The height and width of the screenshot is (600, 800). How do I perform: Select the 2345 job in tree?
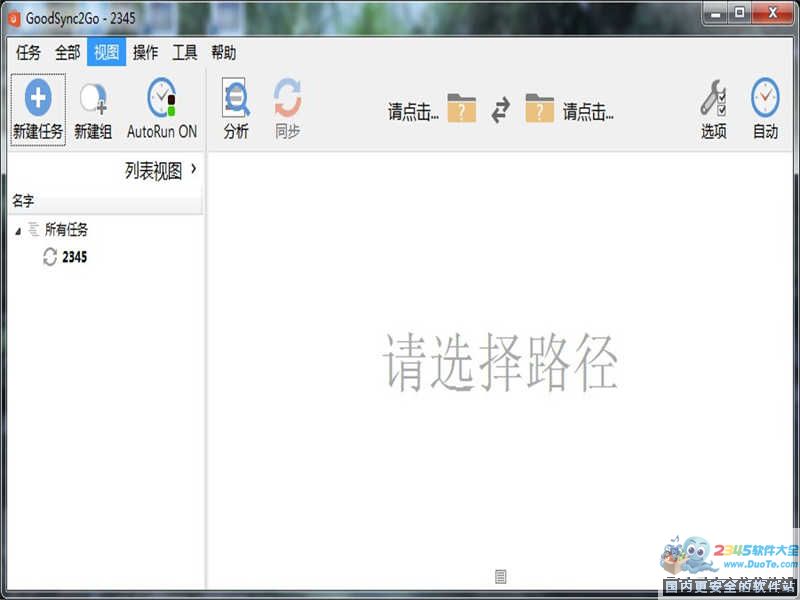click(x=74, y=257)
